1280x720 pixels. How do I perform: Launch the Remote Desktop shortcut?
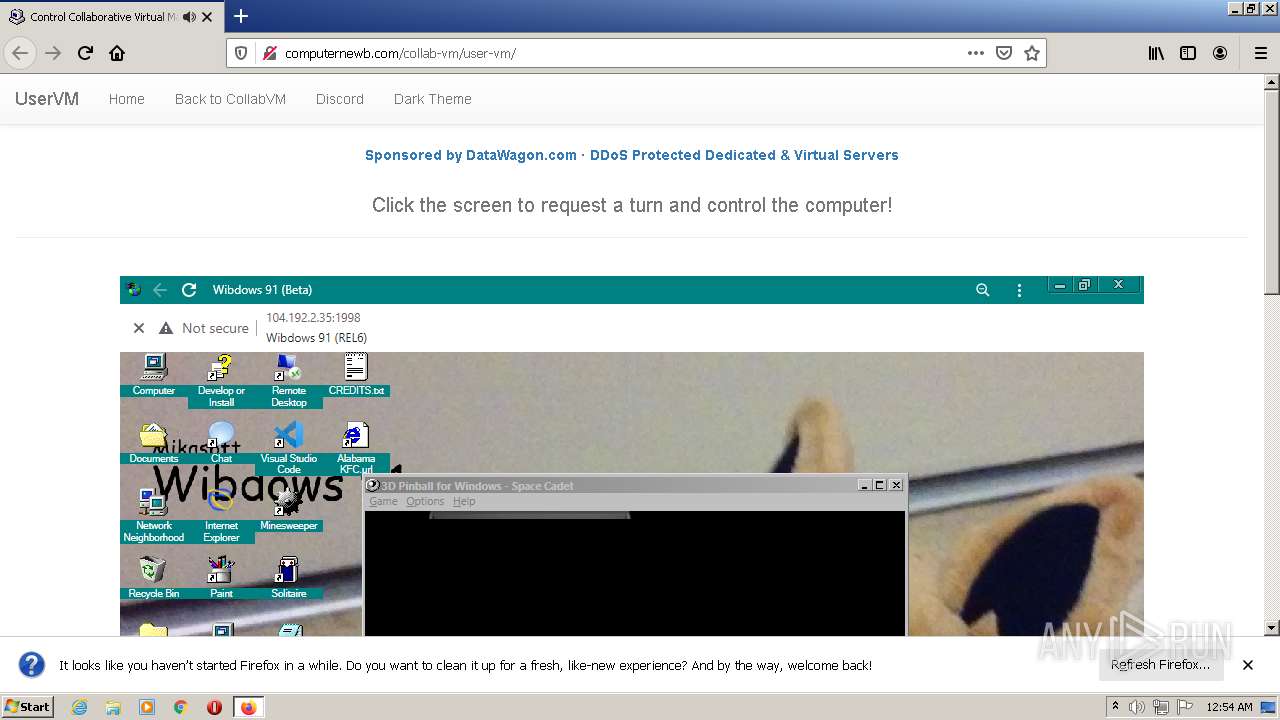289,381
